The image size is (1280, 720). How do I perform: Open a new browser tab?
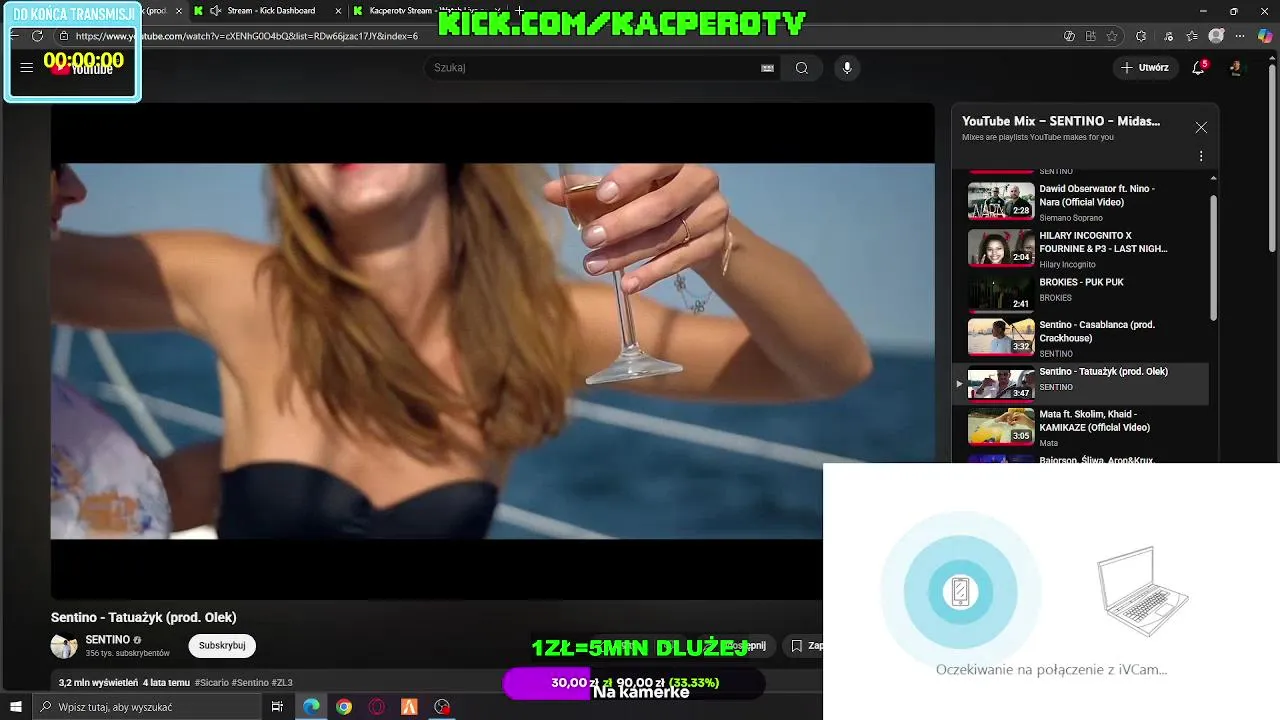519,11
